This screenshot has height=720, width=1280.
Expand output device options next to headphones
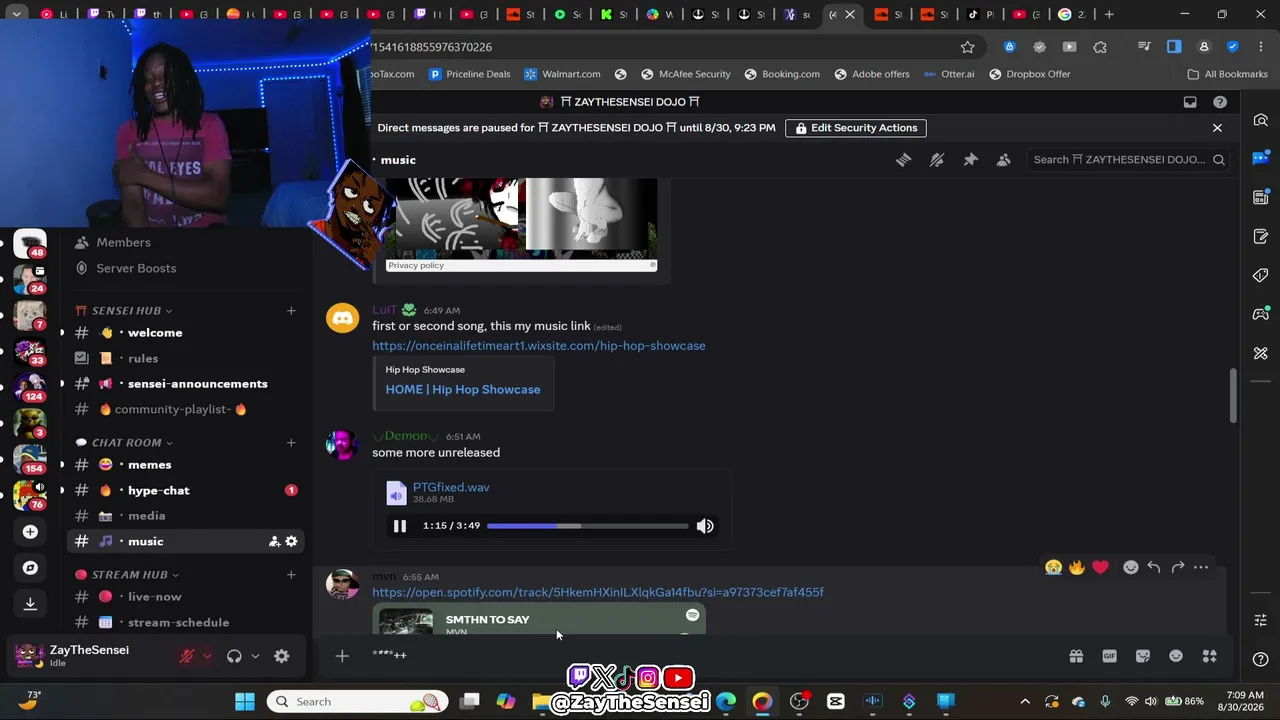coord(255,656)
